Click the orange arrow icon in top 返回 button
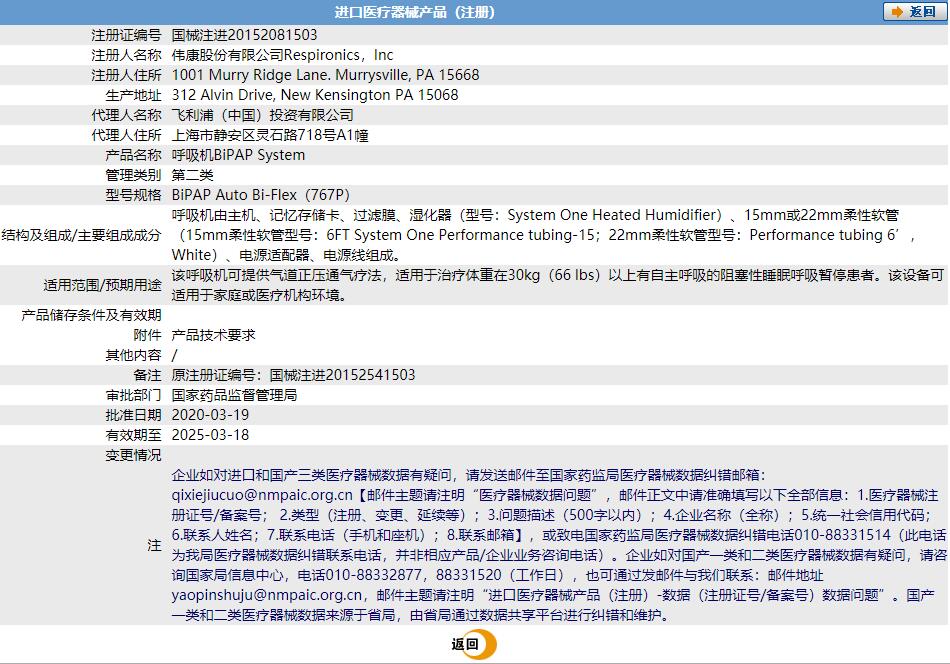Image resolution: width=950 pixels, height=664 pixels. click(897, 12)
